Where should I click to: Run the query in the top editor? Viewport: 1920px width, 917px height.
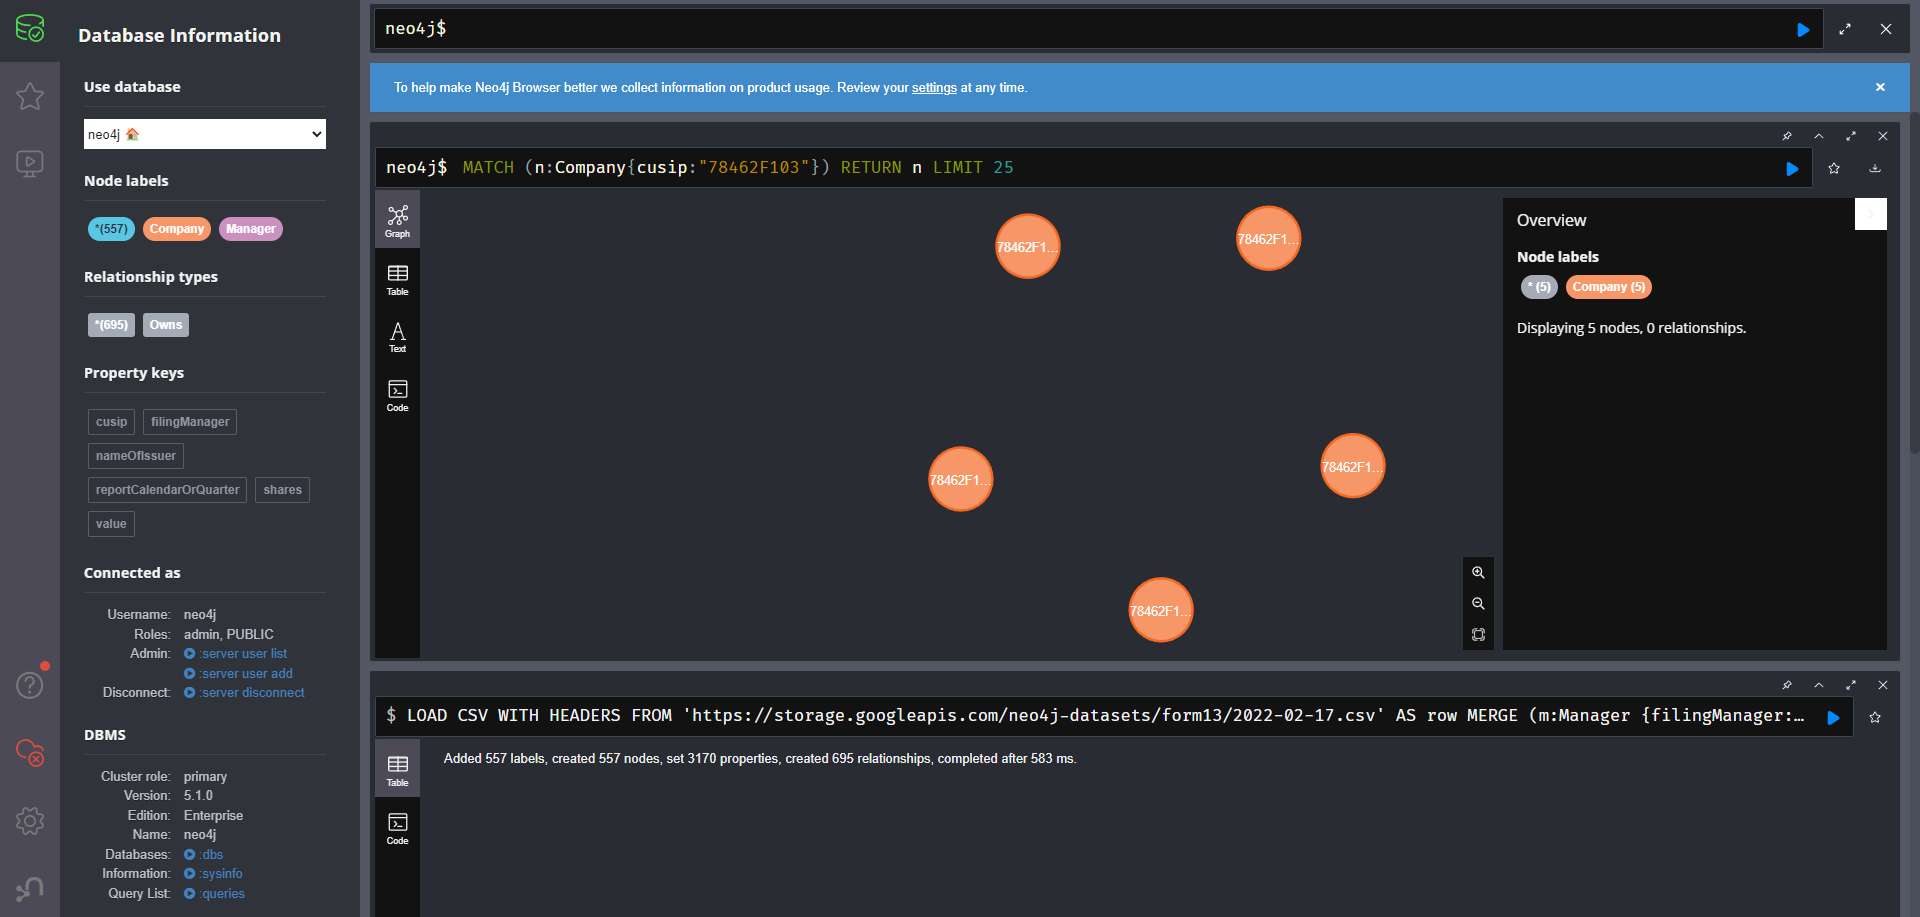(x=1803, y=30)
